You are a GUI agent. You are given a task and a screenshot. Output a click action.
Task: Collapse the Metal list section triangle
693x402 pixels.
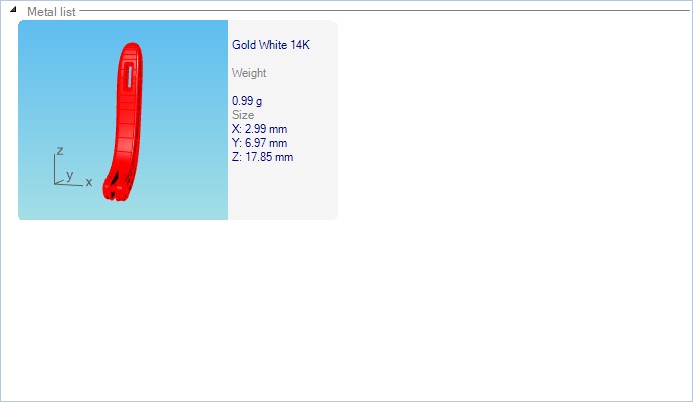(13, 11)
